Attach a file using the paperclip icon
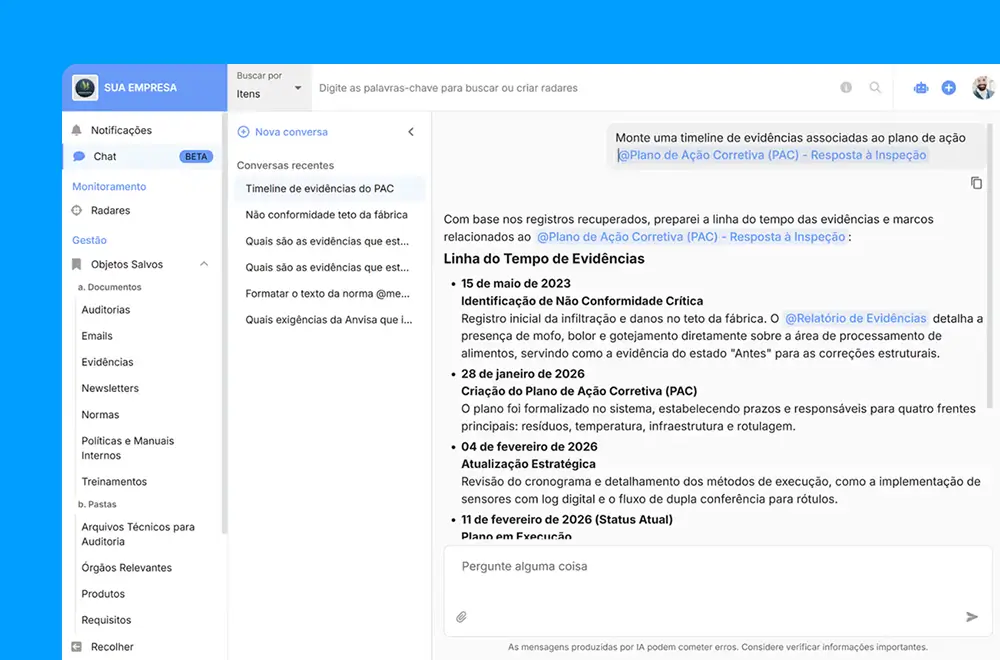Image resolution: width=1000 pixels, height=660 pixels. coord(461,617)
